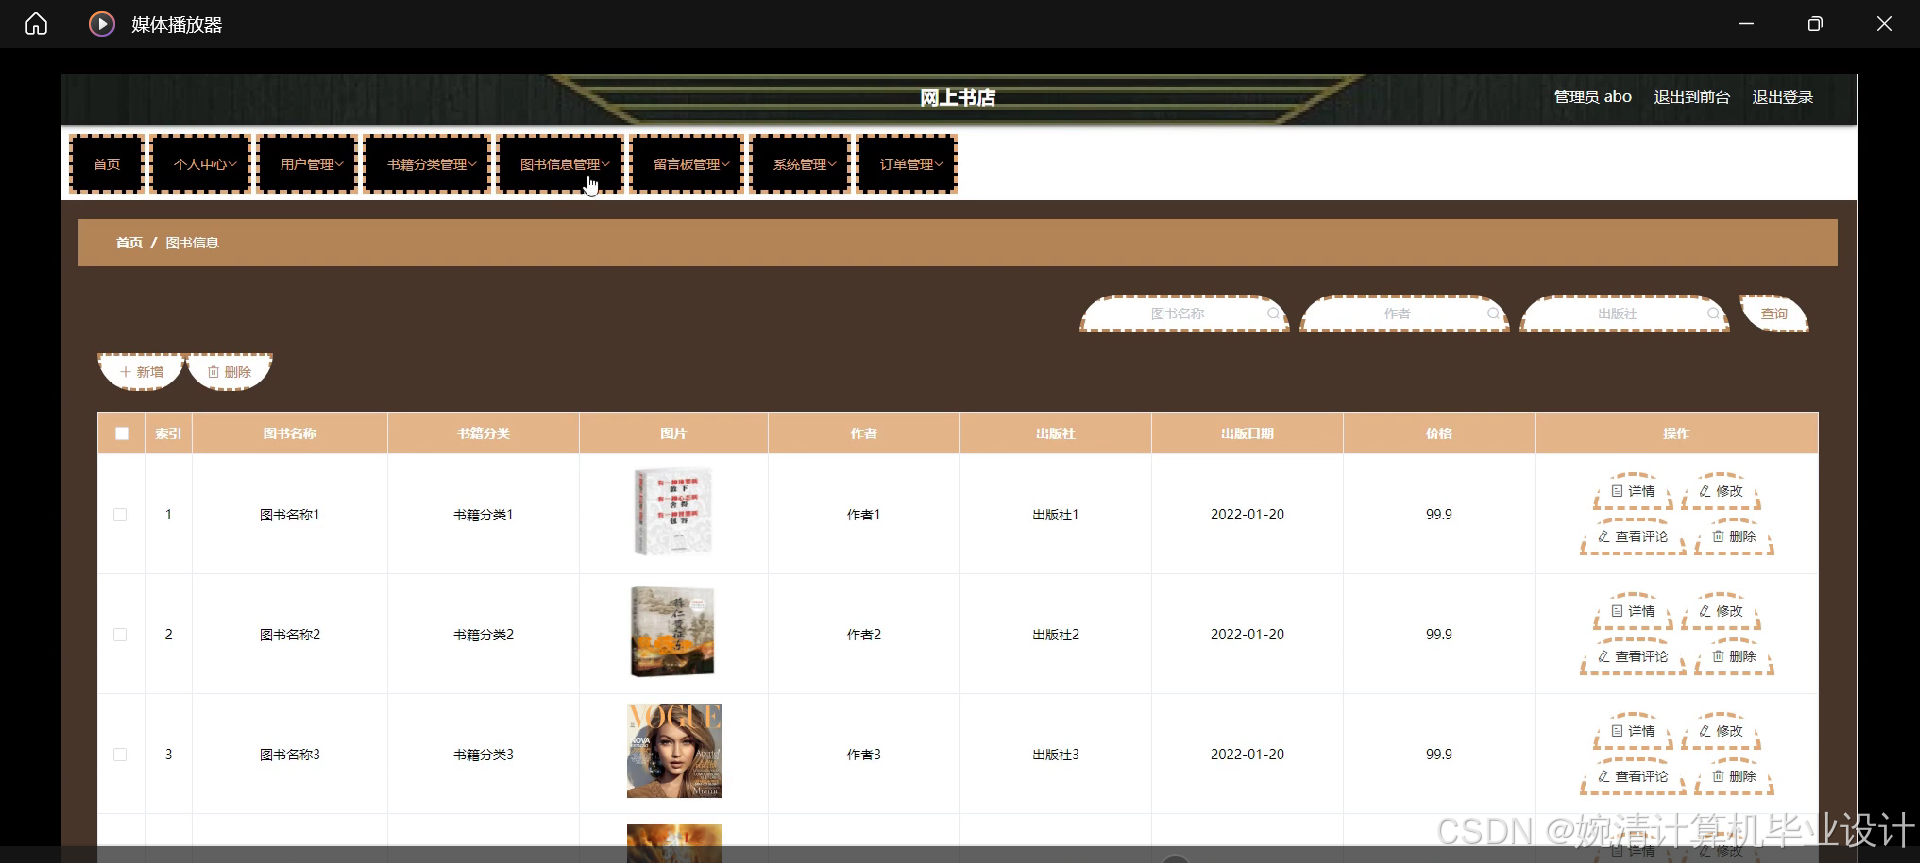The image size is (1920, 863).
Task: Click 管理员 abo in the header
Action: [x=1592, y=97]
